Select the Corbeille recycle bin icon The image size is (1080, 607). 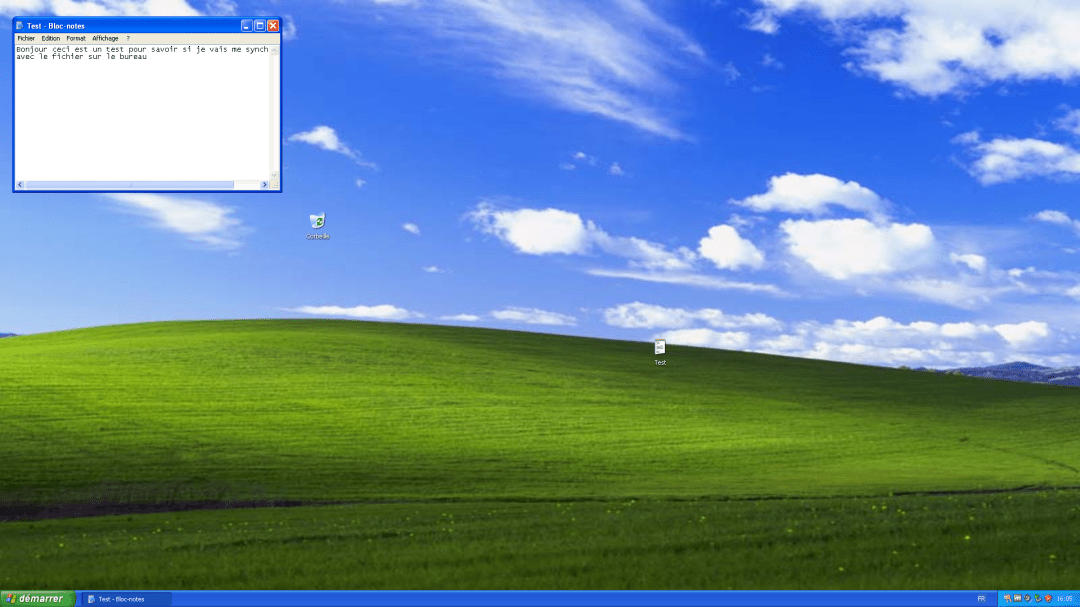pyautogui.click(x=317, y=223)
